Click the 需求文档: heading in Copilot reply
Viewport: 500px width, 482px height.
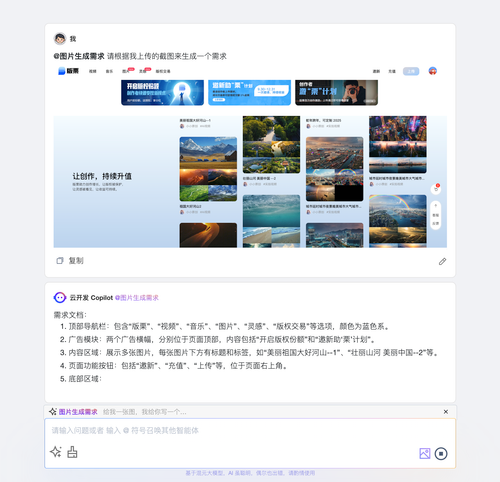tap(70, 315)
